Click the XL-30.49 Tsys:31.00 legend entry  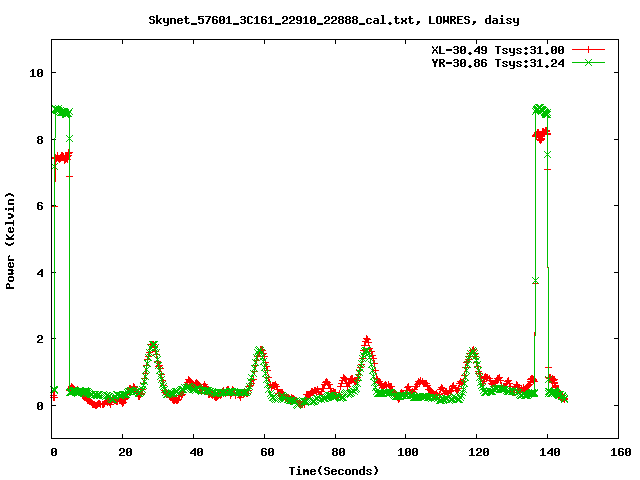point(498,50)
